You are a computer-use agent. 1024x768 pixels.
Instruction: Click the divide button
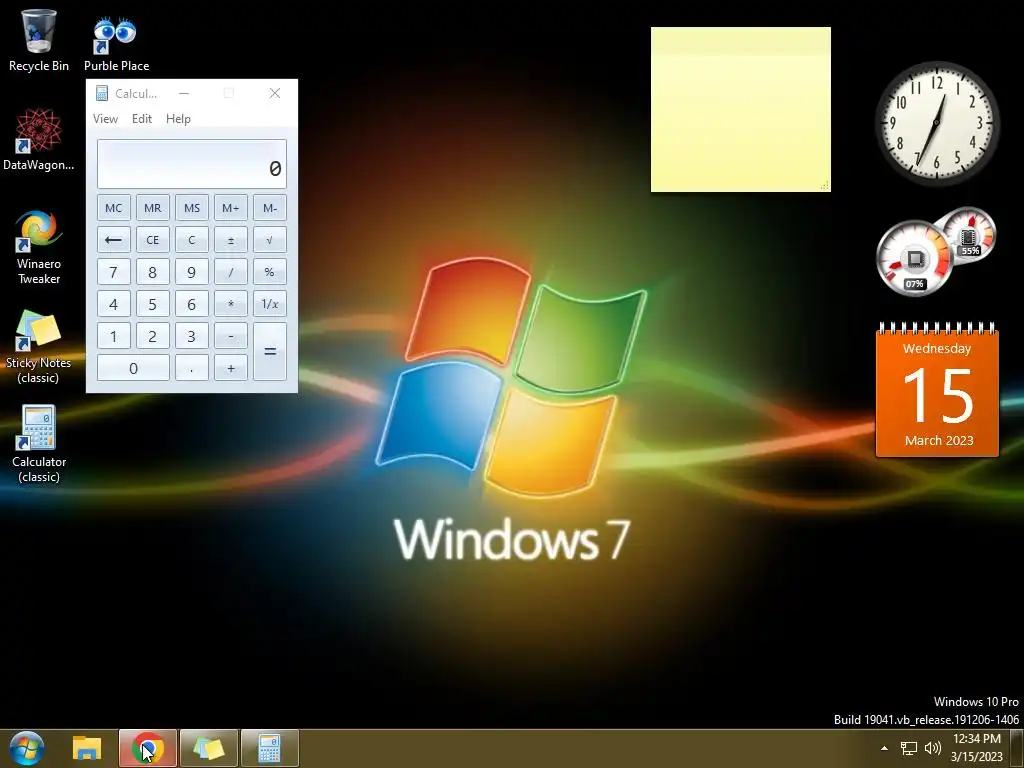[x=231, y=272]
